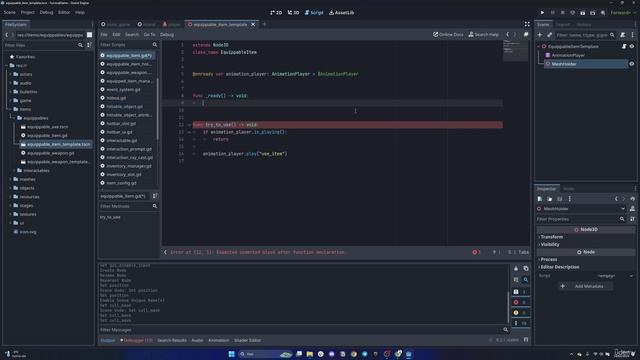Image resolution: width=640 pixels, height=360 pixels.
Task: Switch to the Import dock tab
Action: 562,24
